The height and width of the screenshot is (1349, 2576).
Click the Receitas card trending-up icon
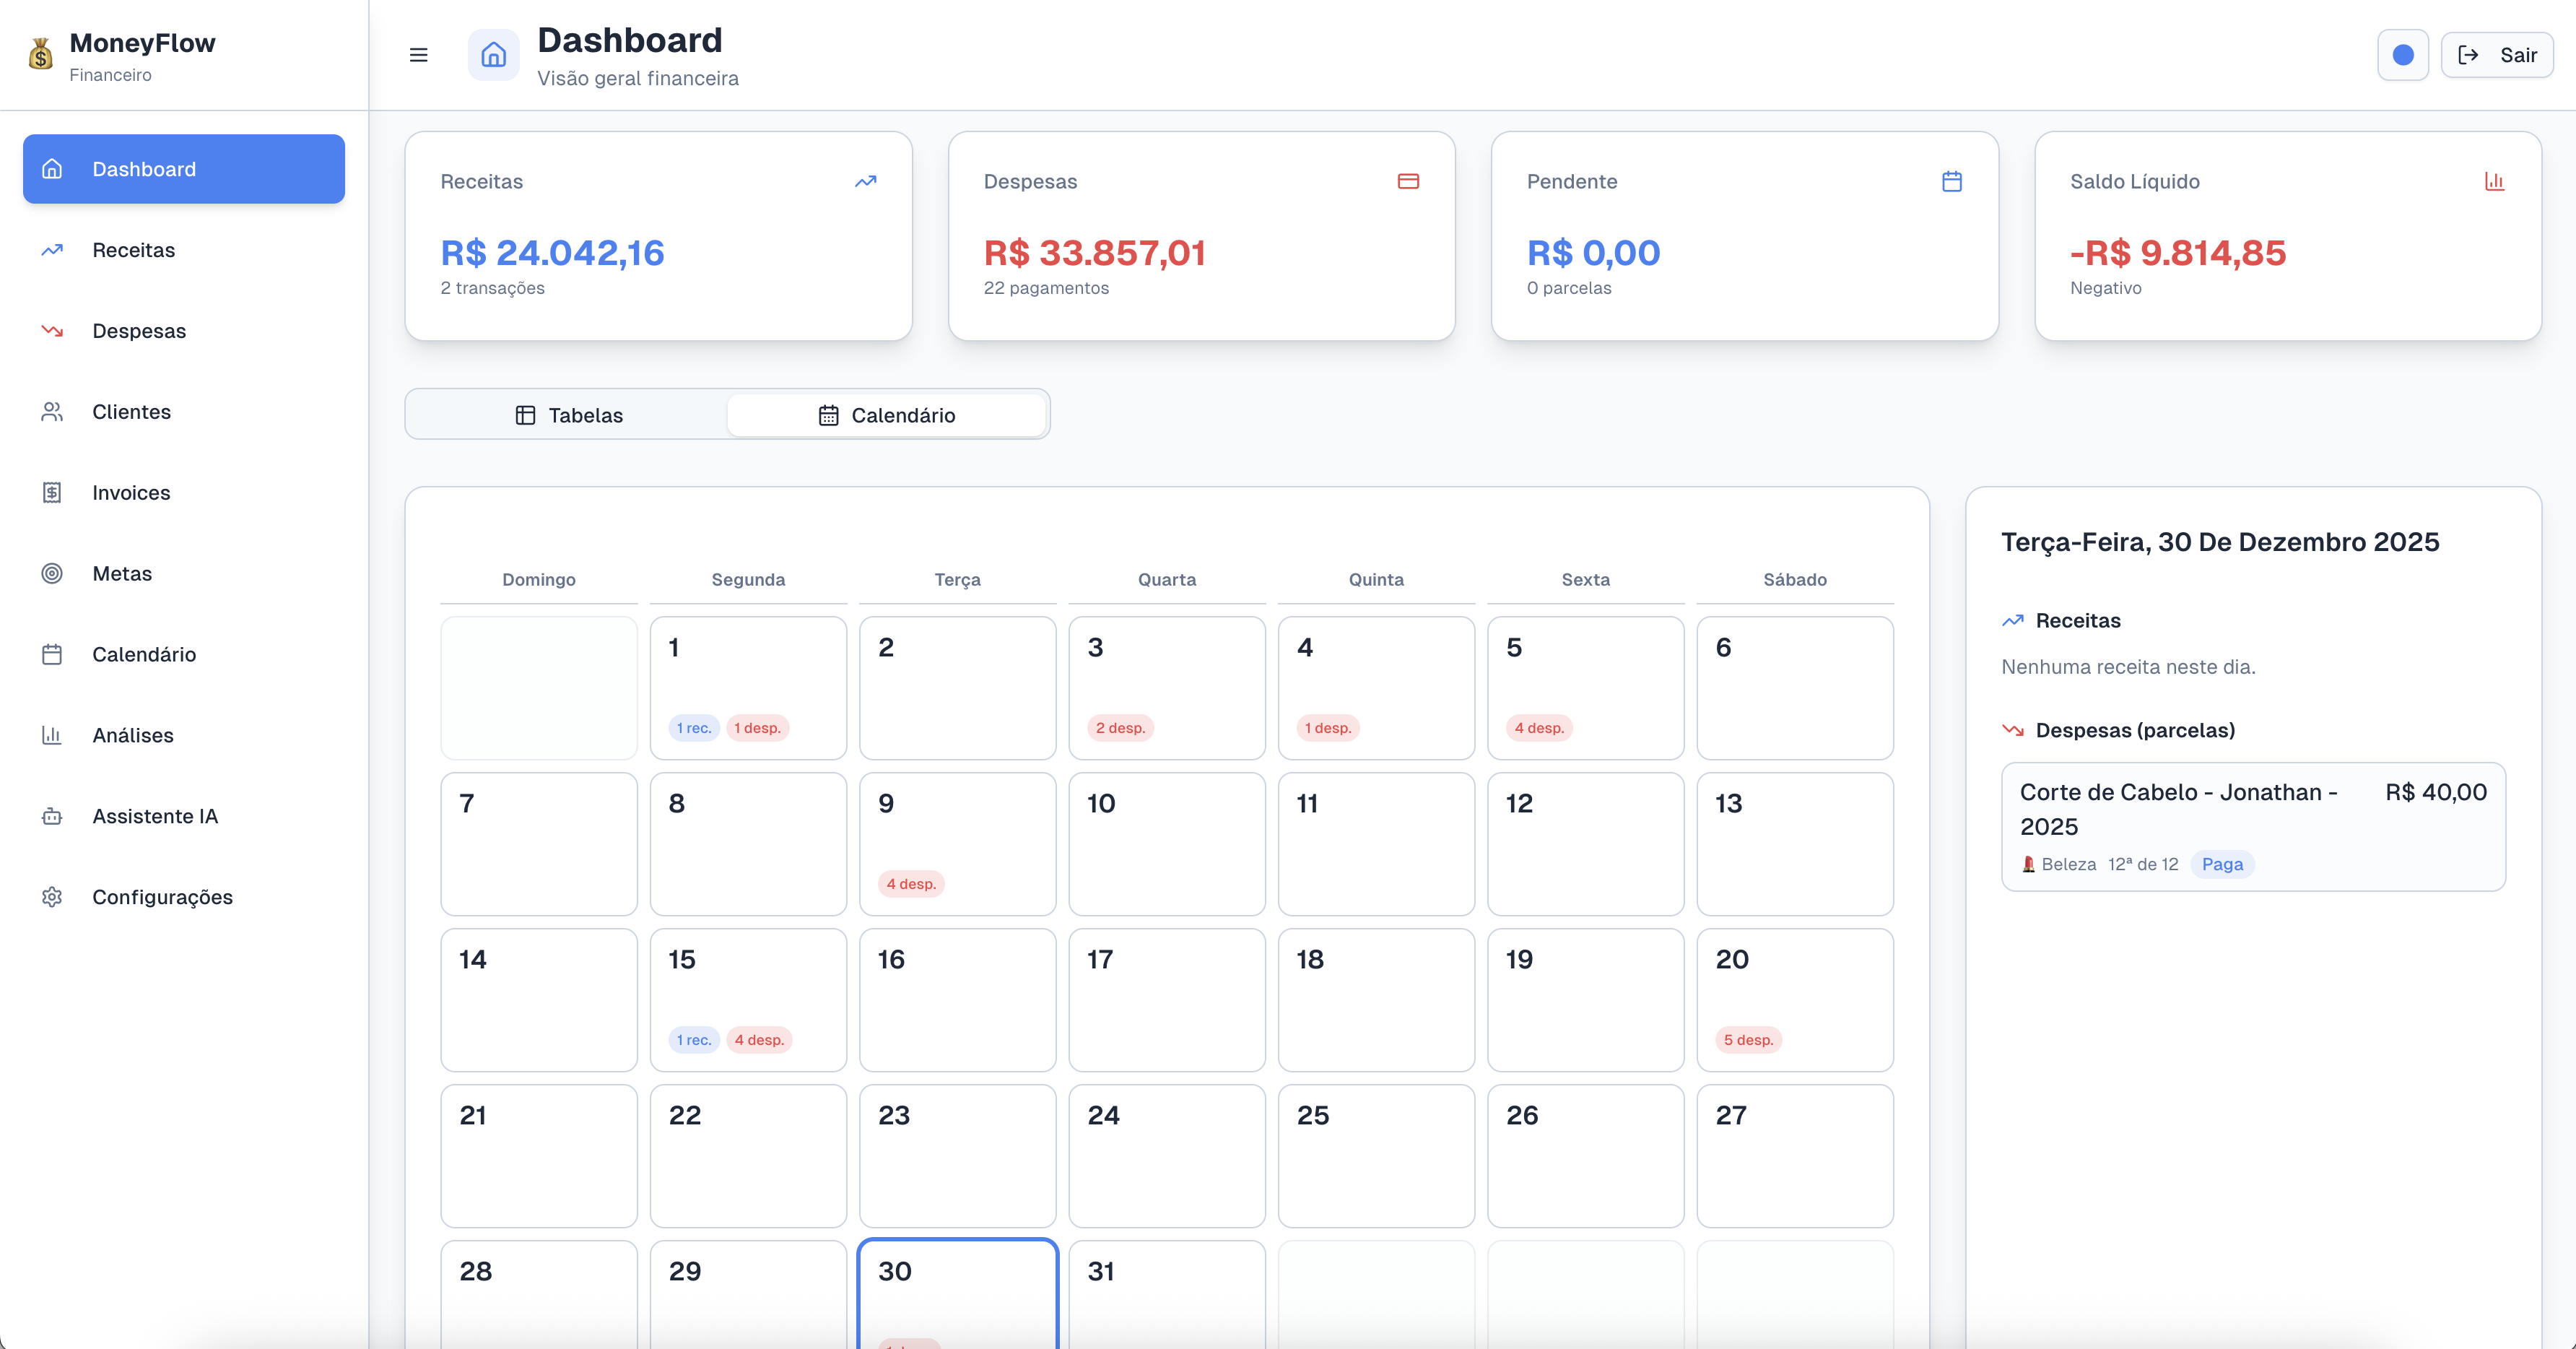pyautogui.click(x=866, y=181)
